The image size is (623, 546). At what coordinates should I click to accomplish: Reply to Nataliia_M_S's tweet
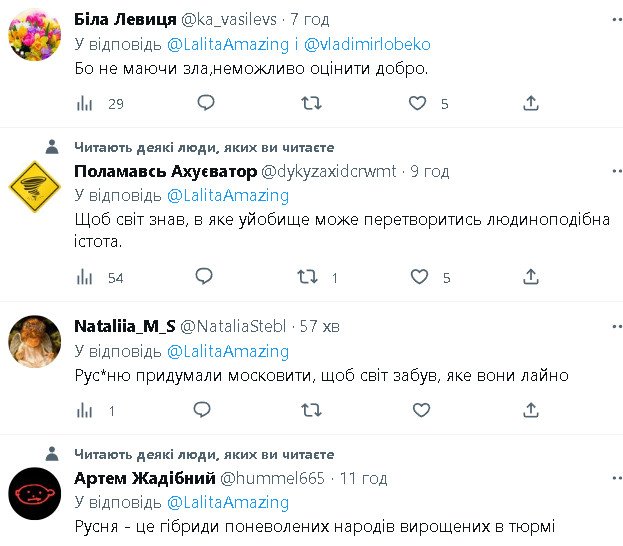point(202,410)
